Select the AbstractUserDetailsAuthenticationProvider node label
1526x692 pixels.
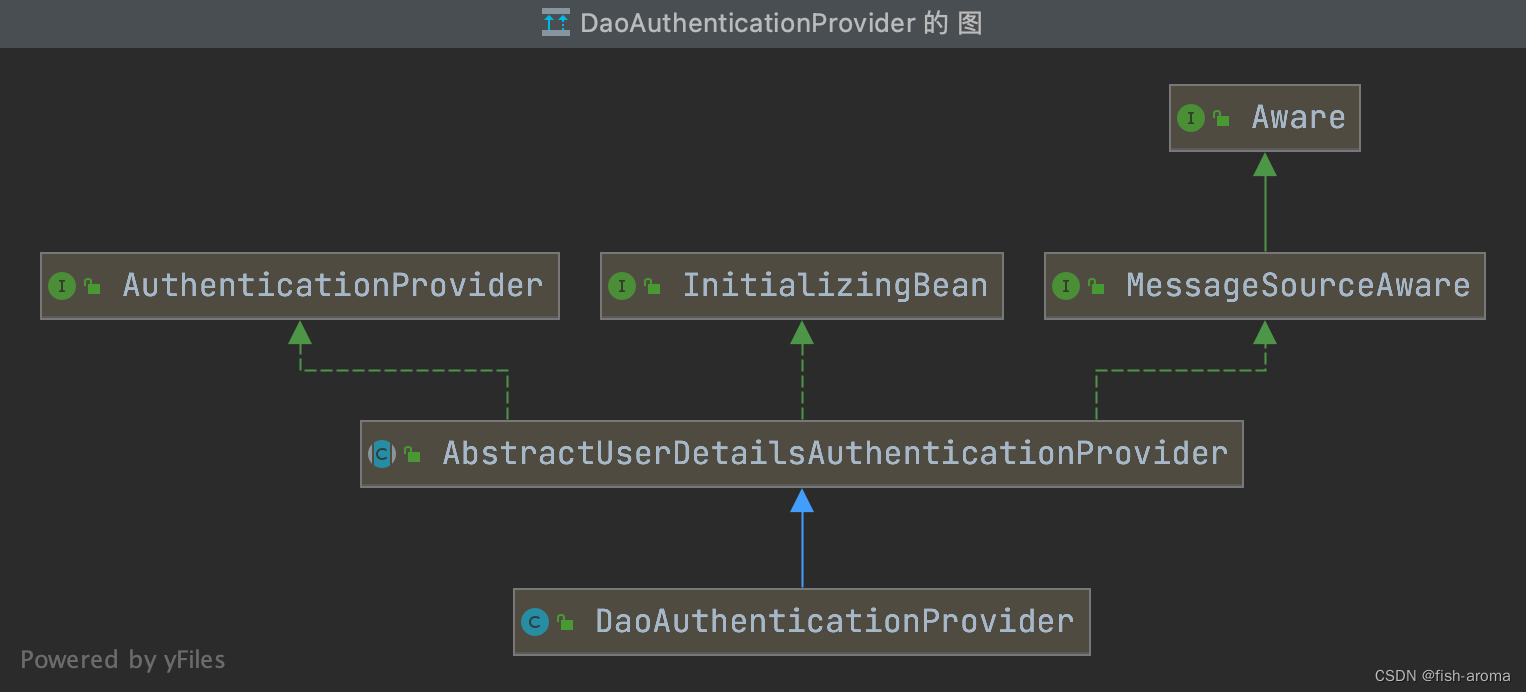pos(835,454)
